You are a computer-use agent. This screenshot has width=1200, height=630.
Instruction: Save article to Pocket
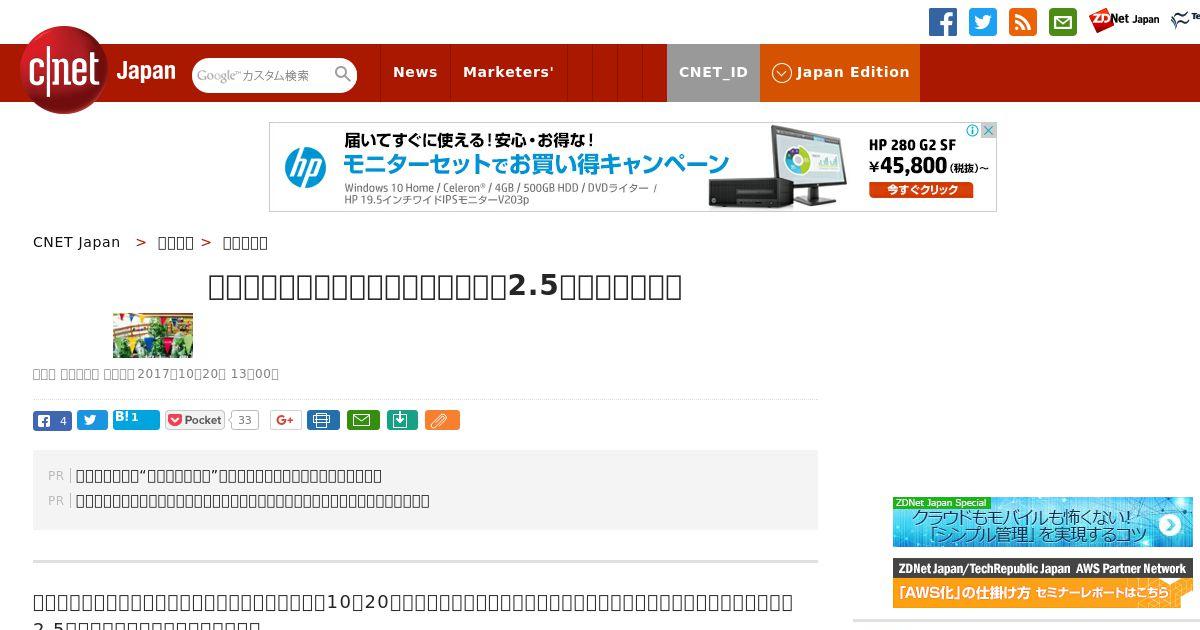[x=195, y=420]
